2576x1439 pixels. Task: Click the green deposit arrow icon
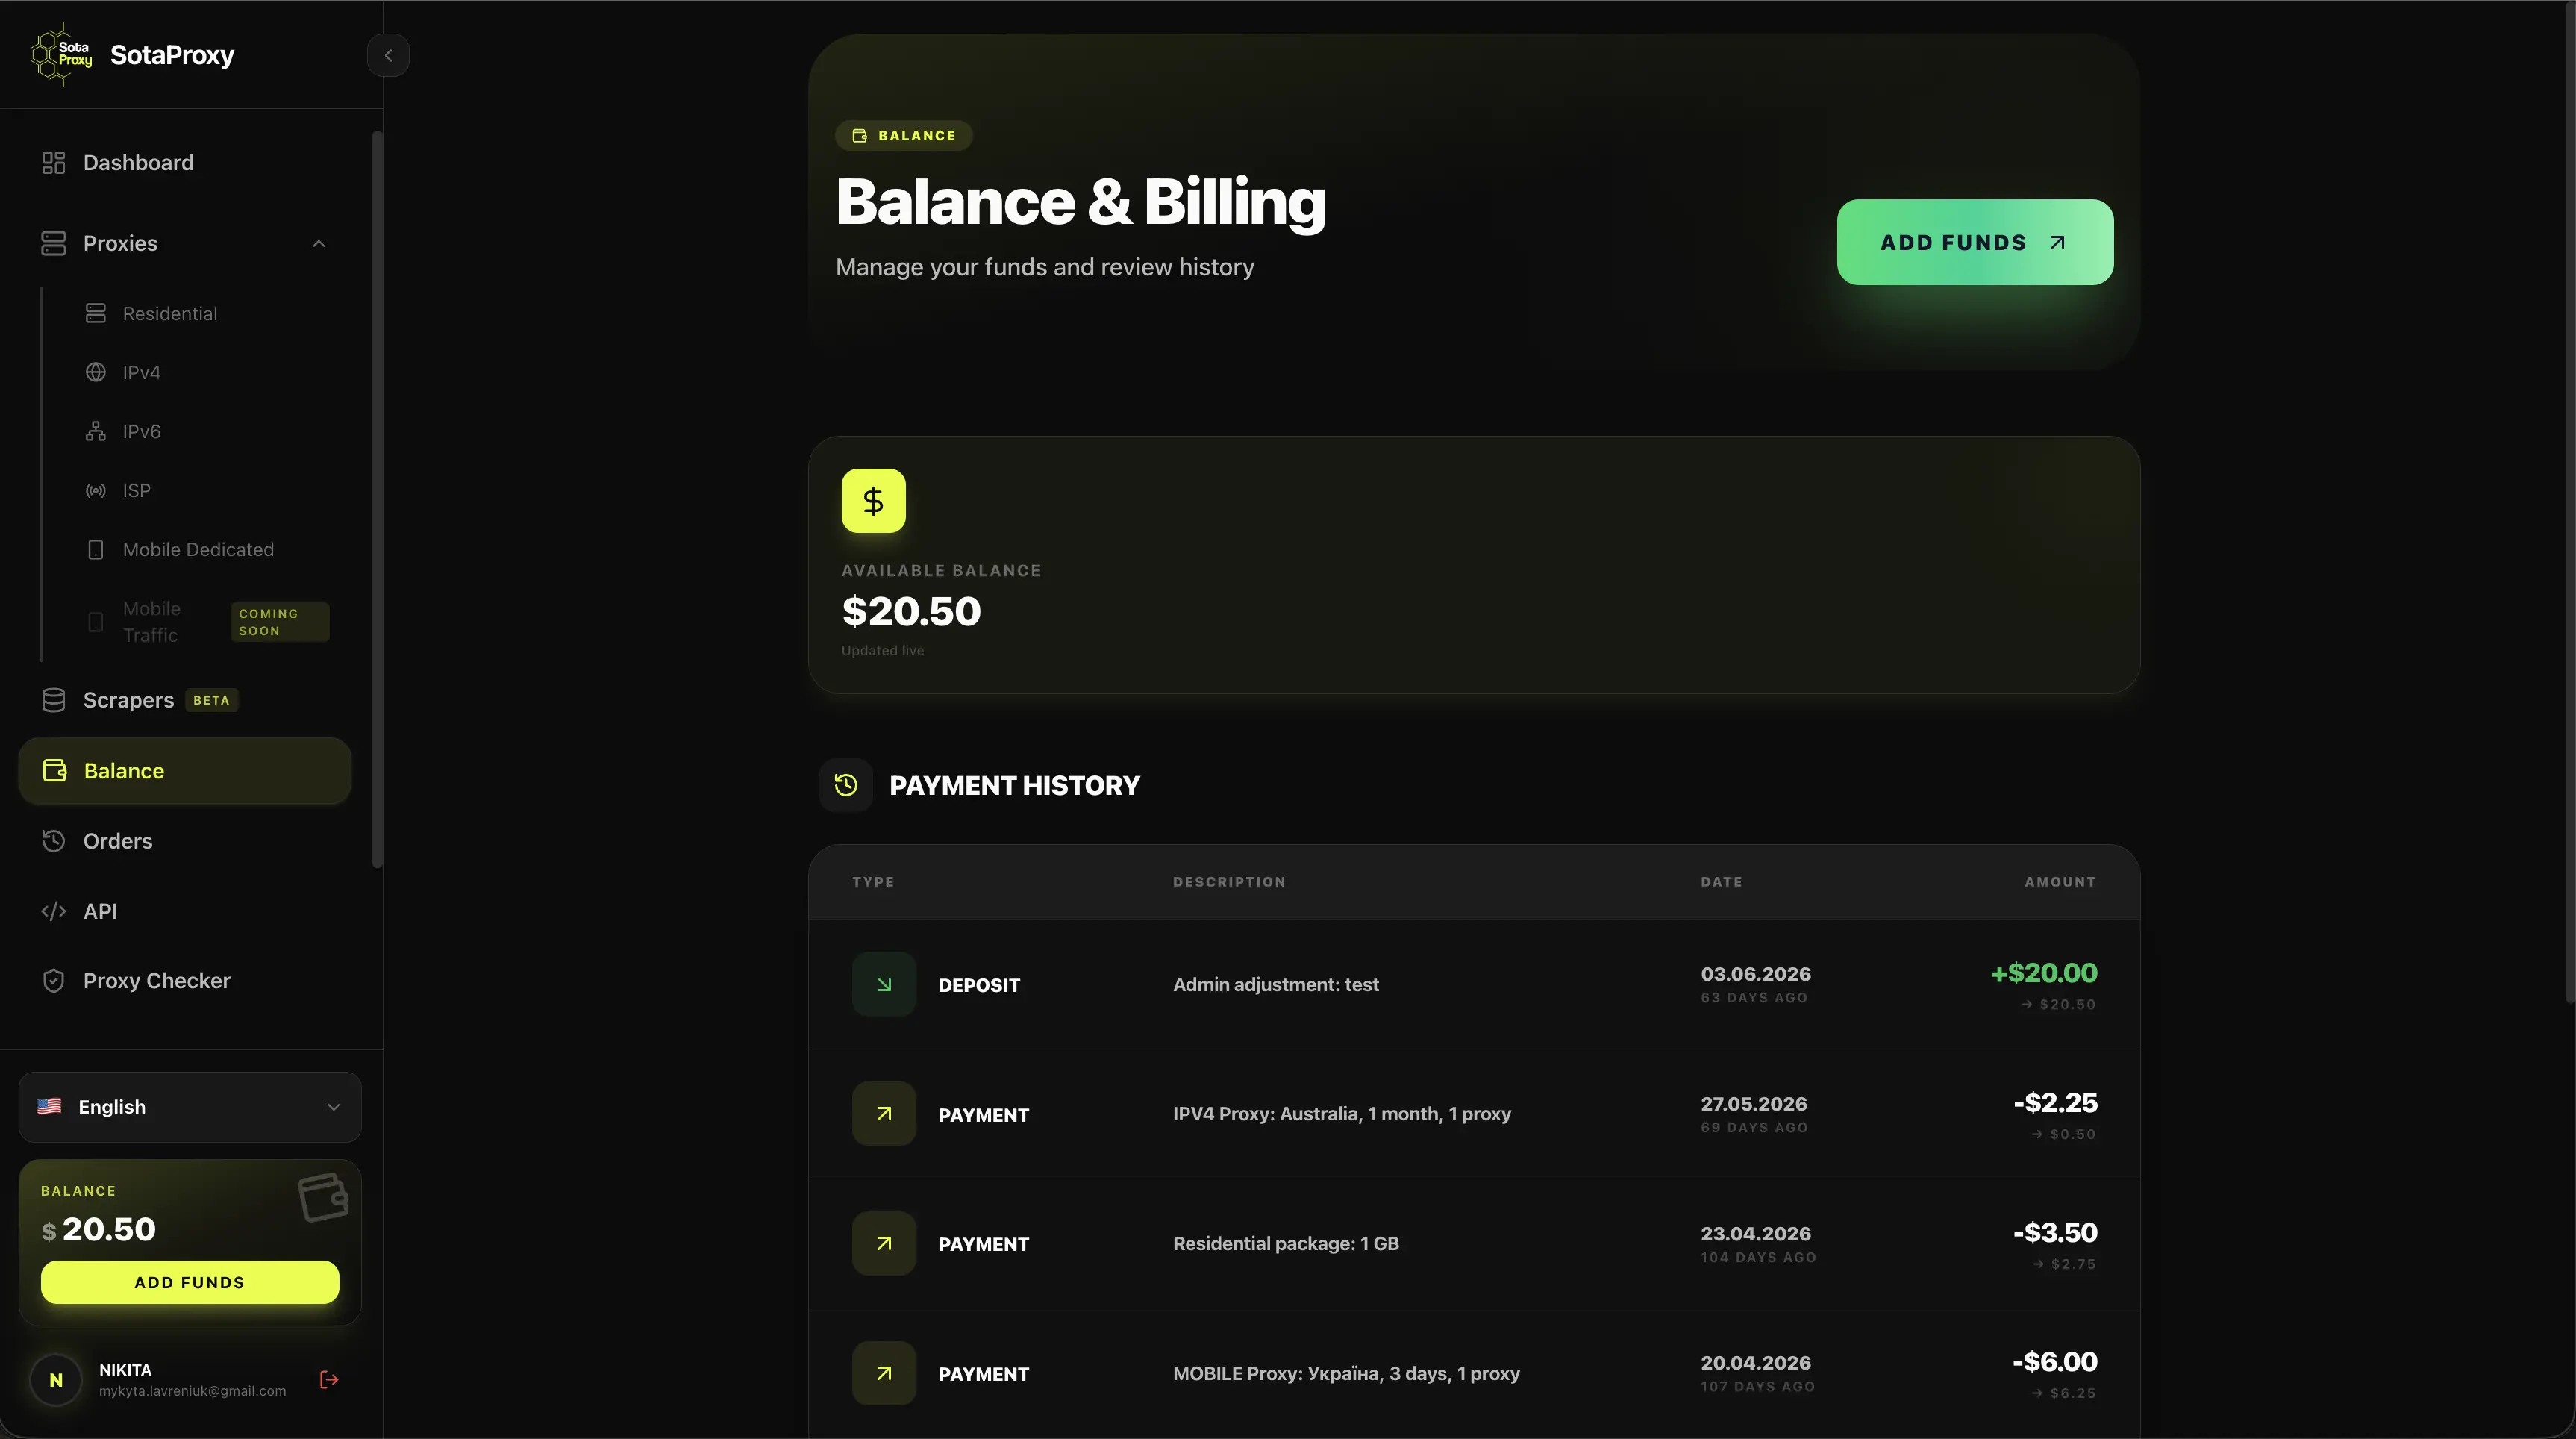(x=884, y=985)
